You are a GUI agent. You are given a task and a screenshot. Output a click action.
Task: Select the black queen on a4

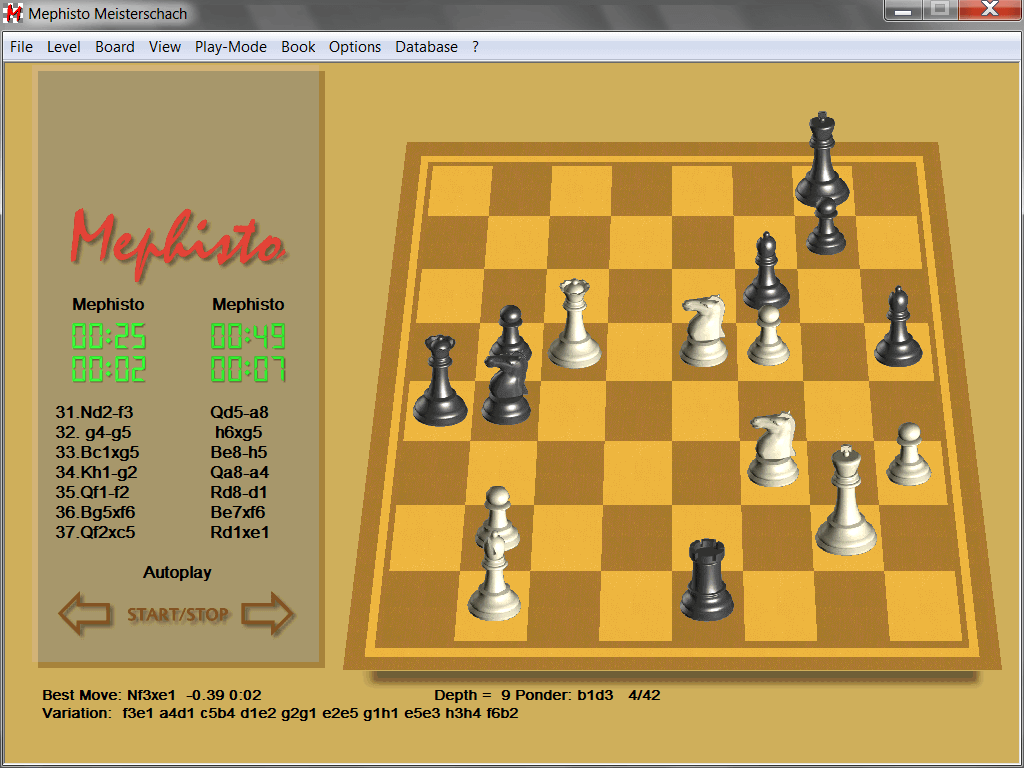point(440,380)
